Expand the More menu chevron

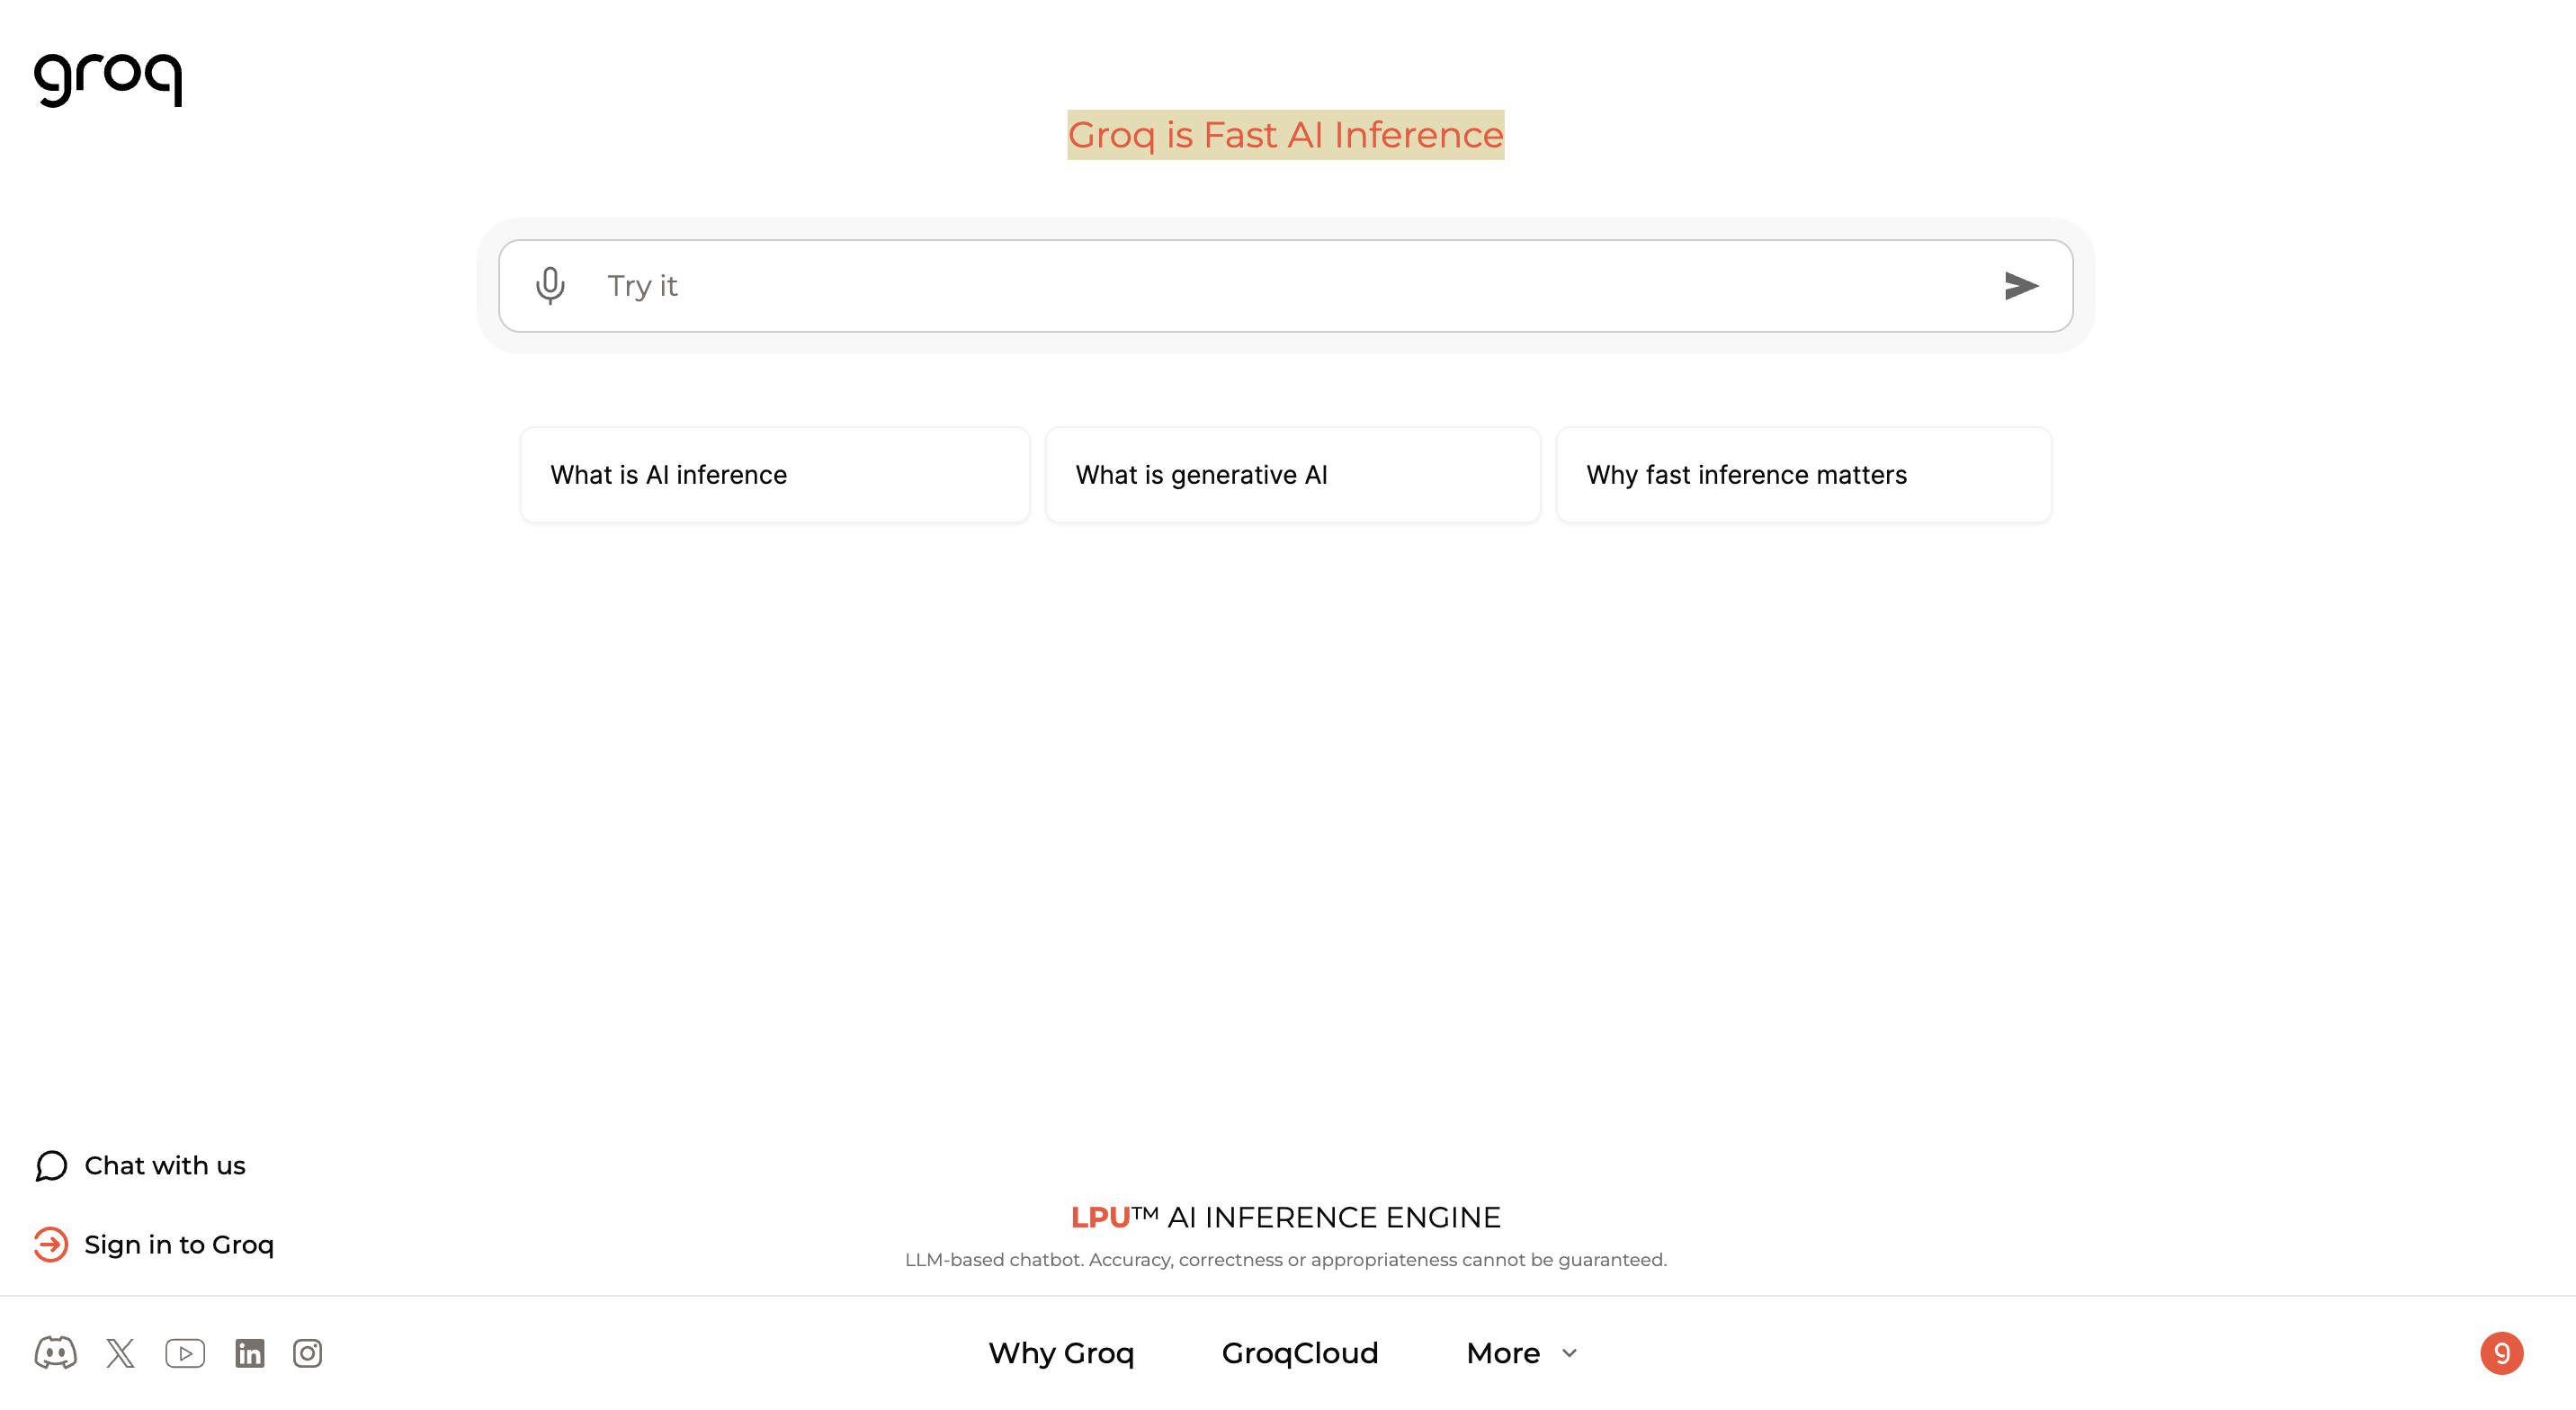pos(1569,1353)
